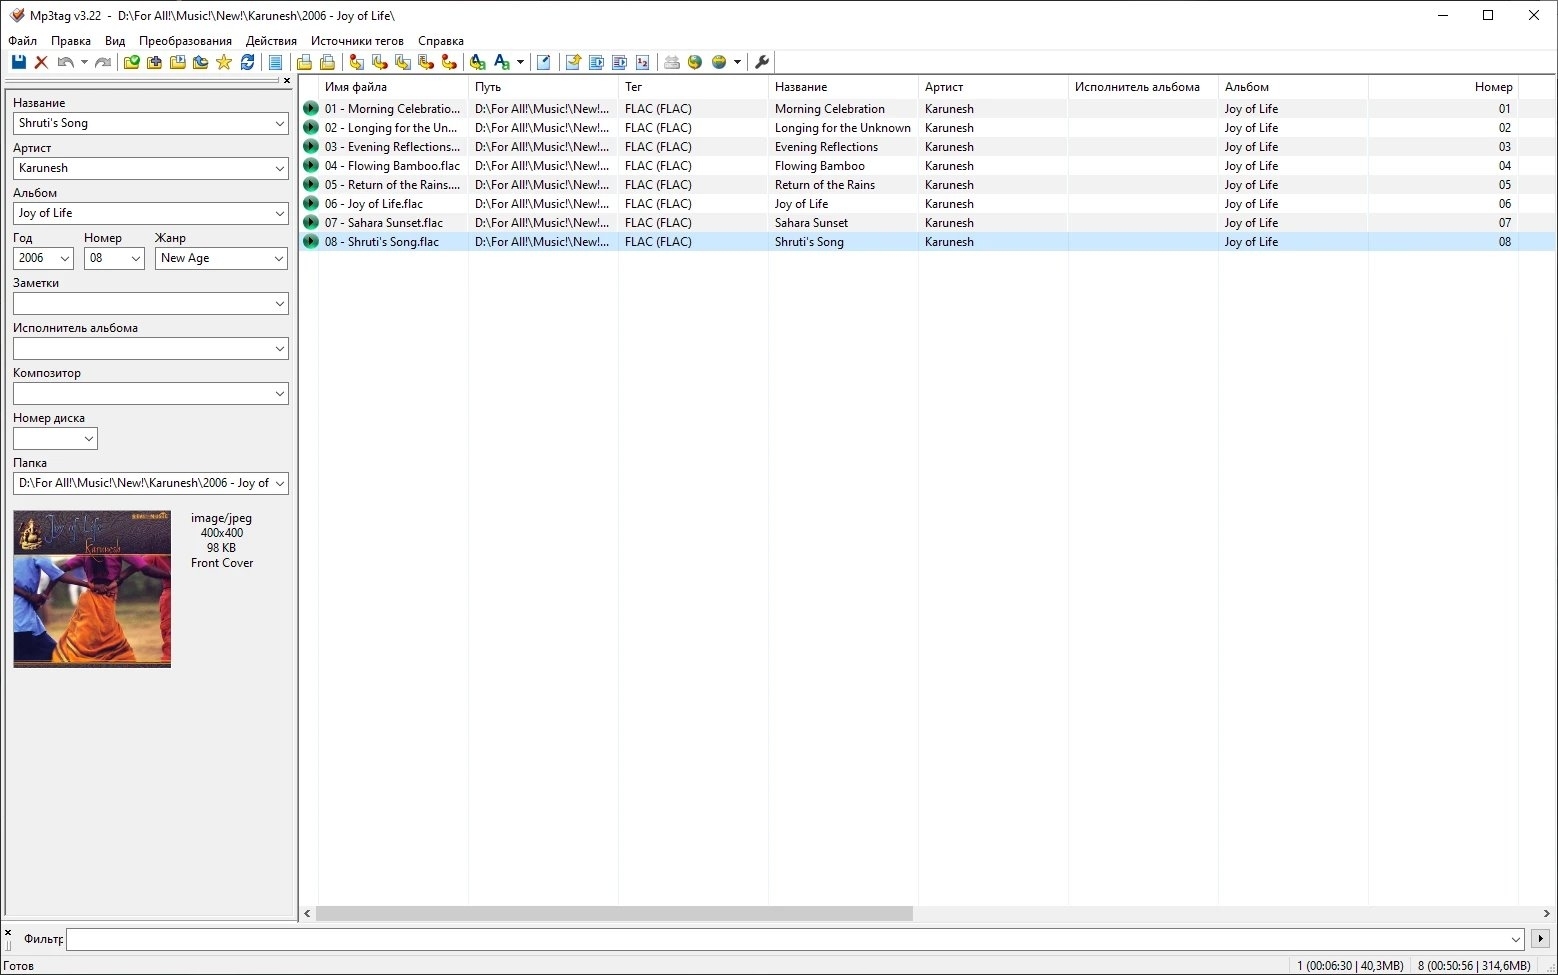Expand the Номер диска dropdown
Image resolution: width=1558 pixels, height=975 pixels.
click(x=88, y=439)
